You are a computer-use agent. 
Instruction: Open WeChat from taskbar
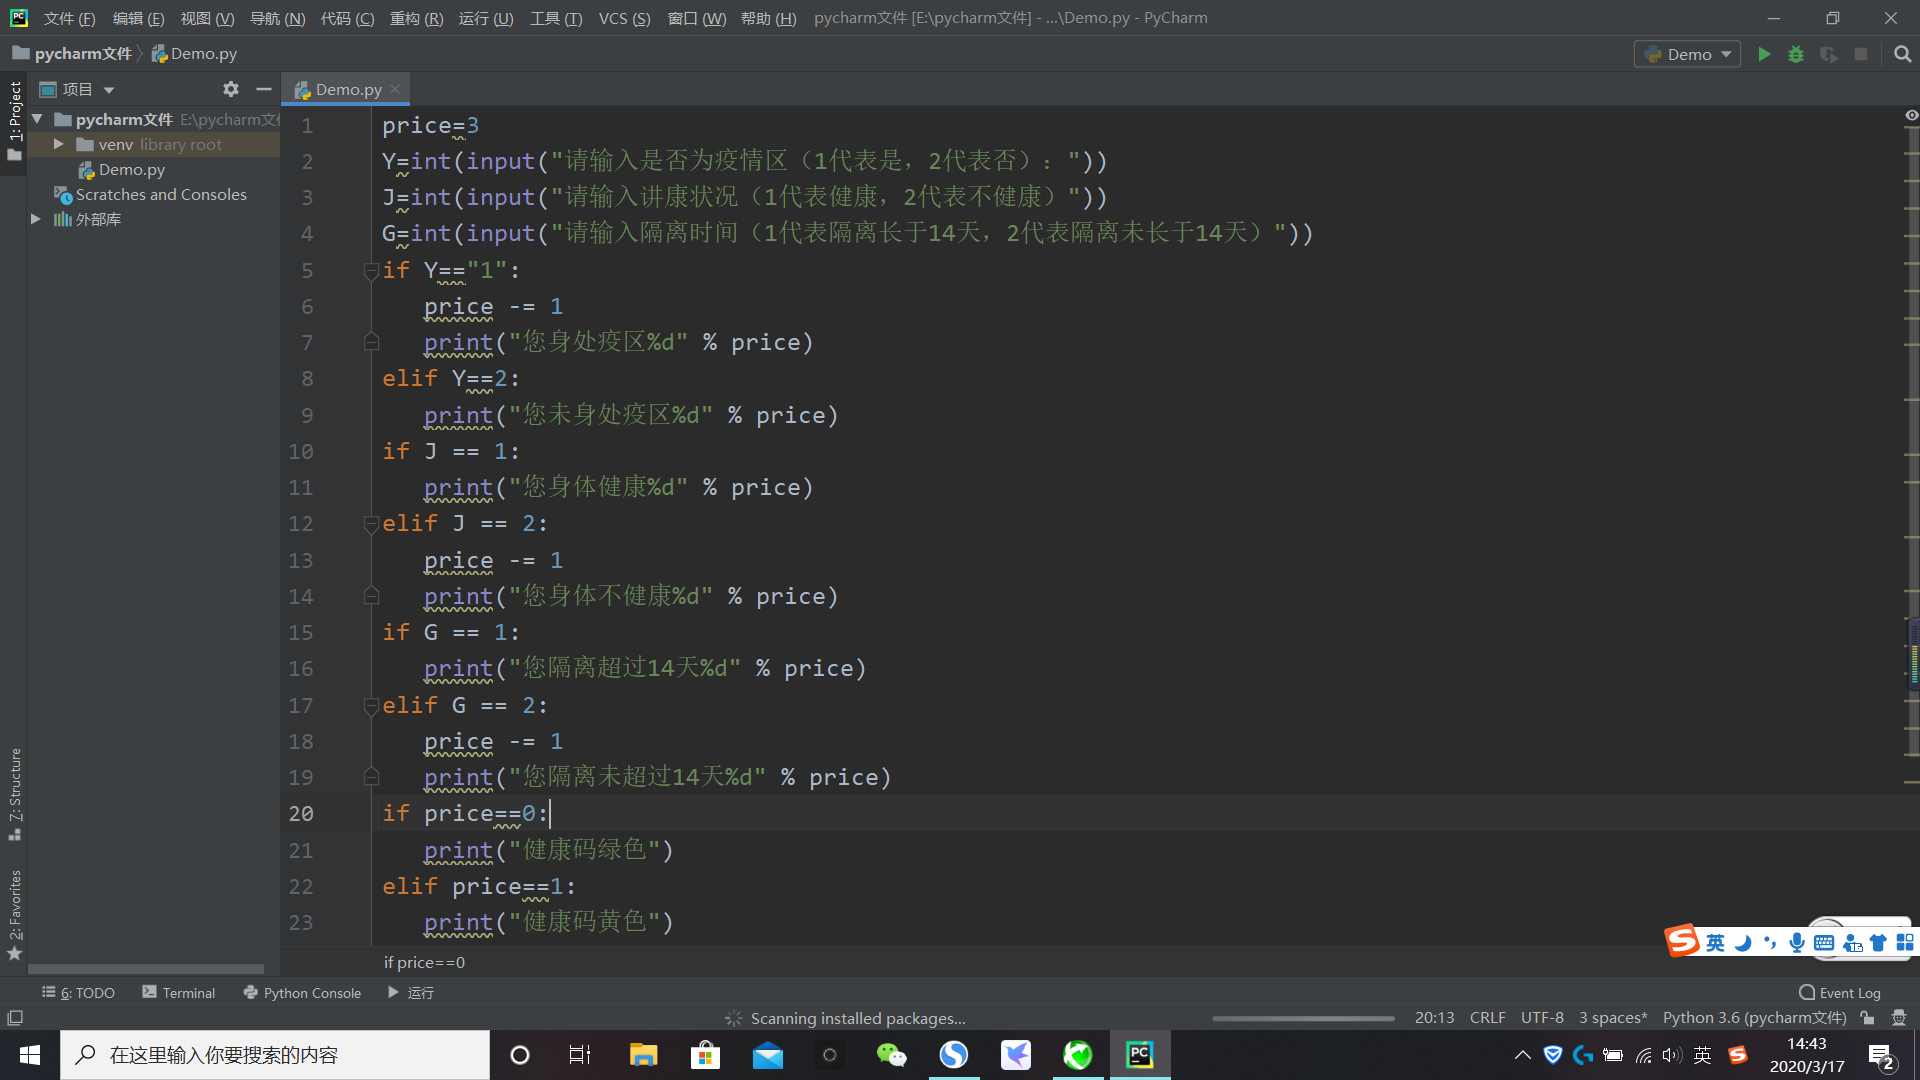click(890, 1055)
